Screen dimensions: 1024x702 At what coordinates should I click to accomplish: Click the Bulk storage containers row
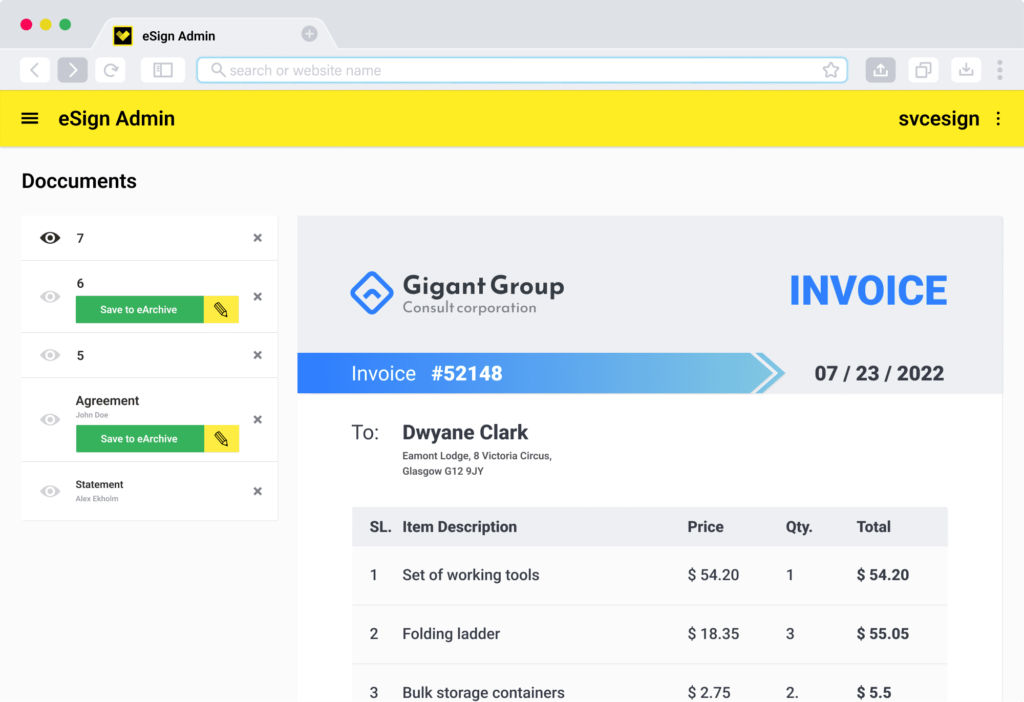[x=650, y=684]
